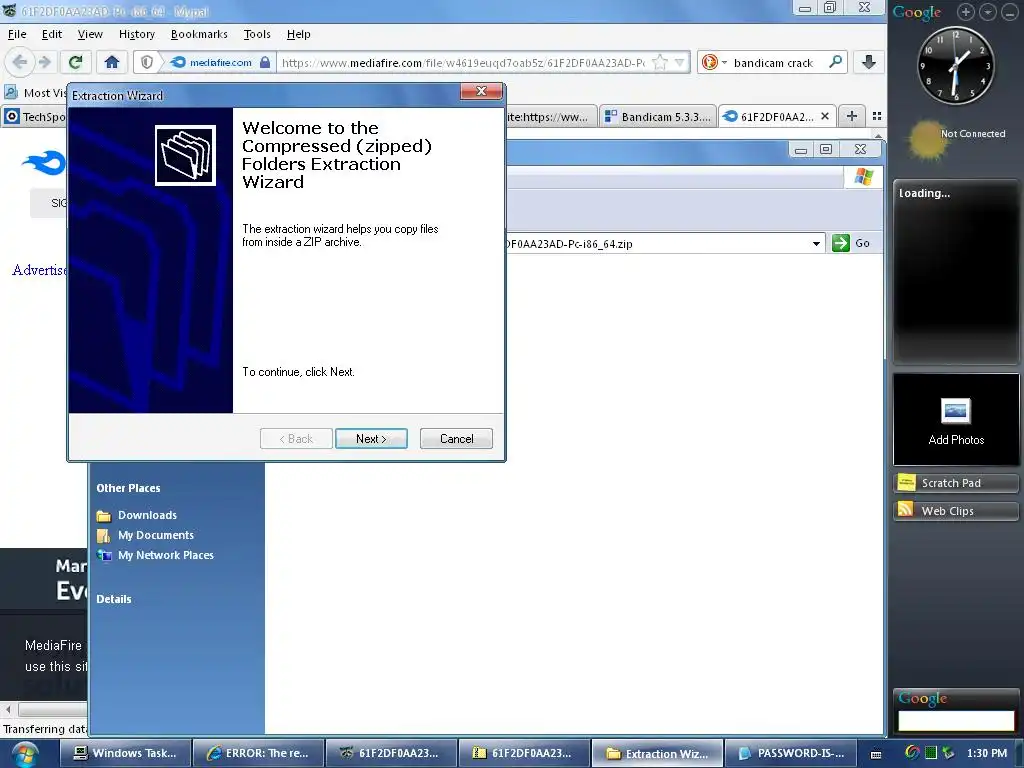Open the History menu
Screen dimensions: 1024x768
136,34
